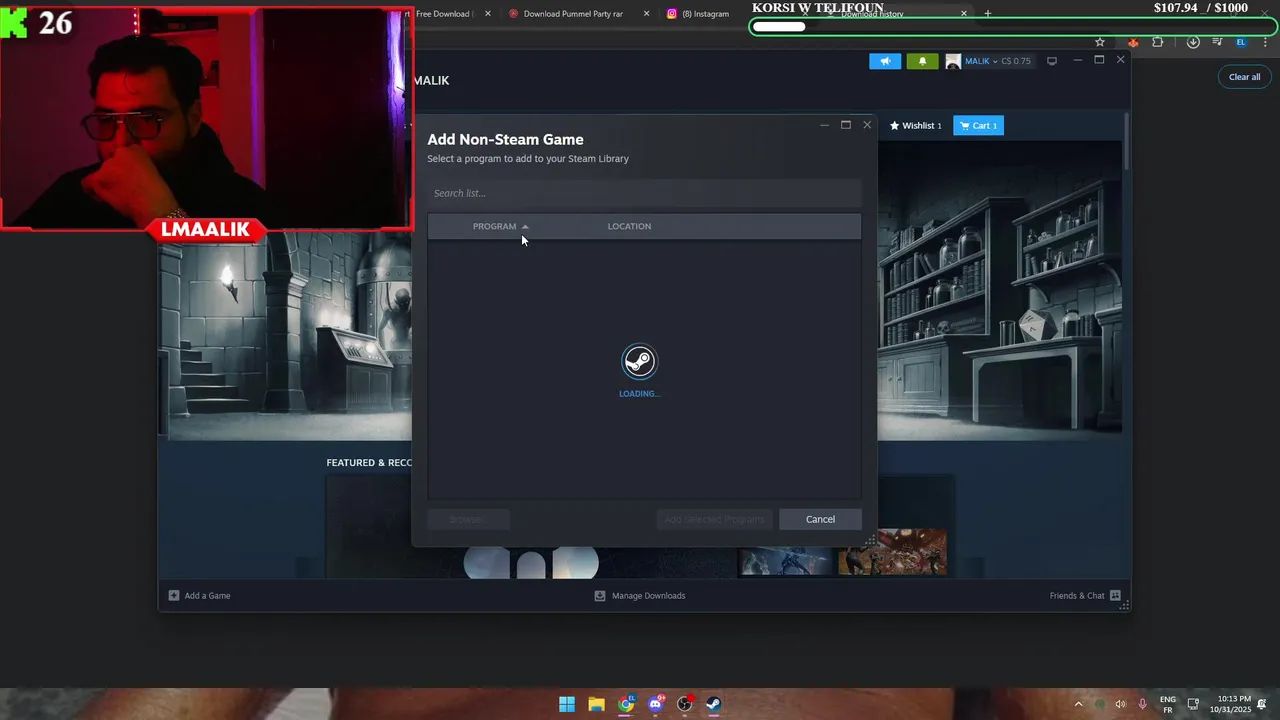
Task: Open the EL browser profile icon
Action: 1241,42
